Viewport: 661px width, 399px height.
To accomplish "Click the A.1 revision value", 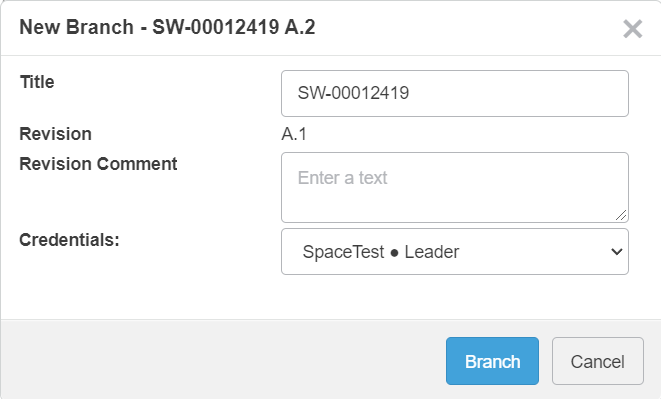I will pyautogui.click(x=294, y=134).
